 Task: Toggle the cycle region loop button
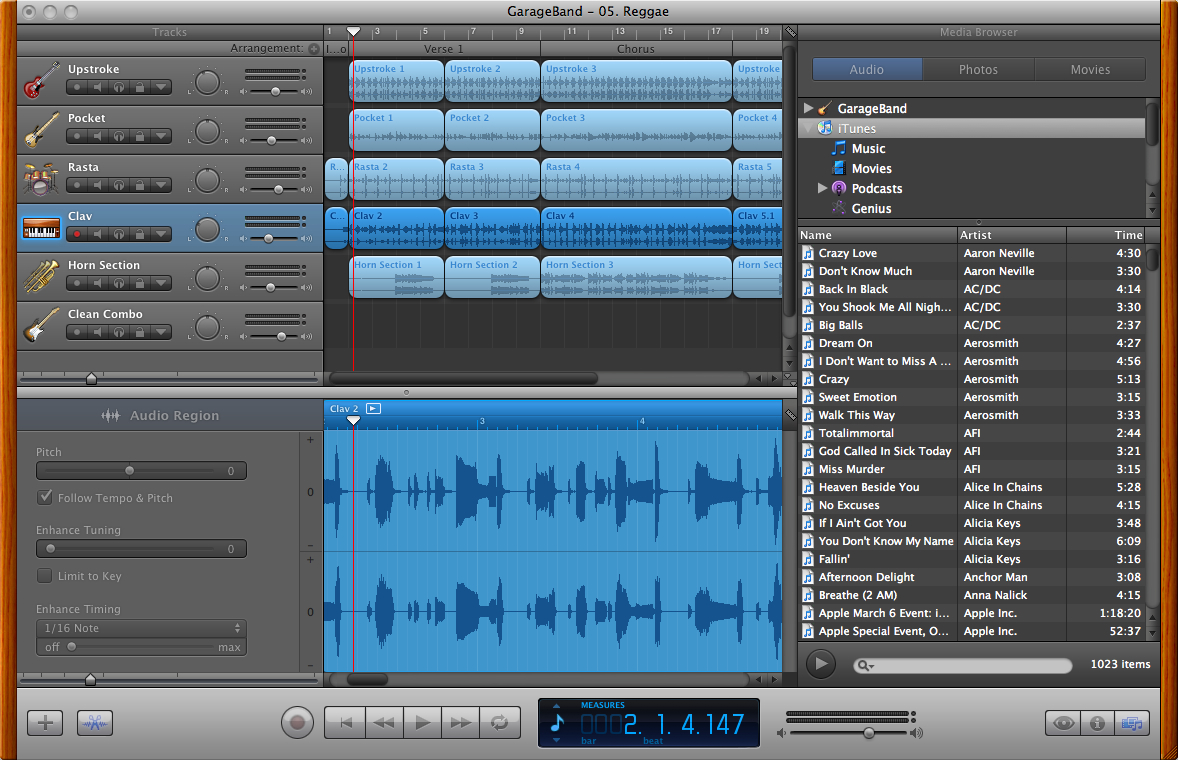[x=500, y=723]
